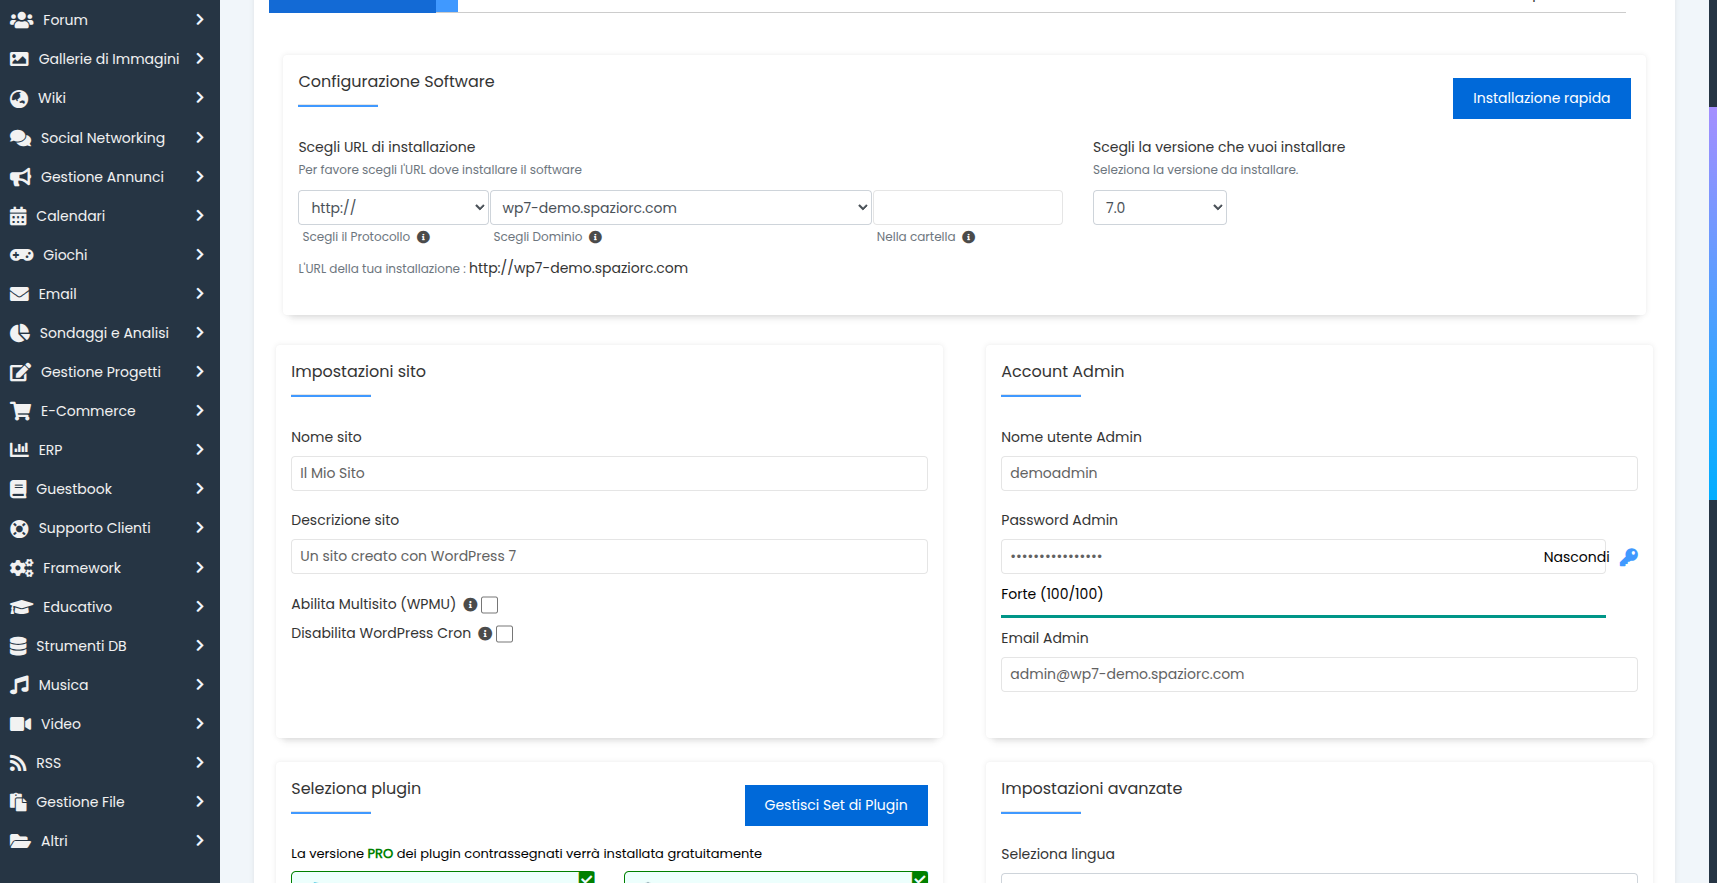Click the Educativo graduation cap icon
This screenshot has height=883, width=1717.
point(21,607)
